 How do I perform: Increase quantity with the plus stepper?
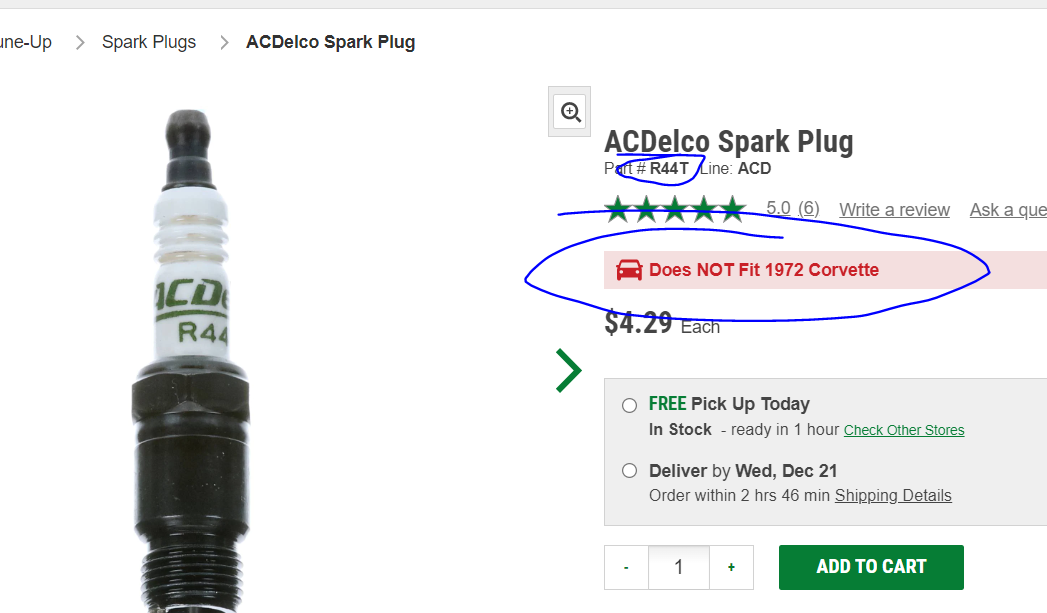click(731, 567)
